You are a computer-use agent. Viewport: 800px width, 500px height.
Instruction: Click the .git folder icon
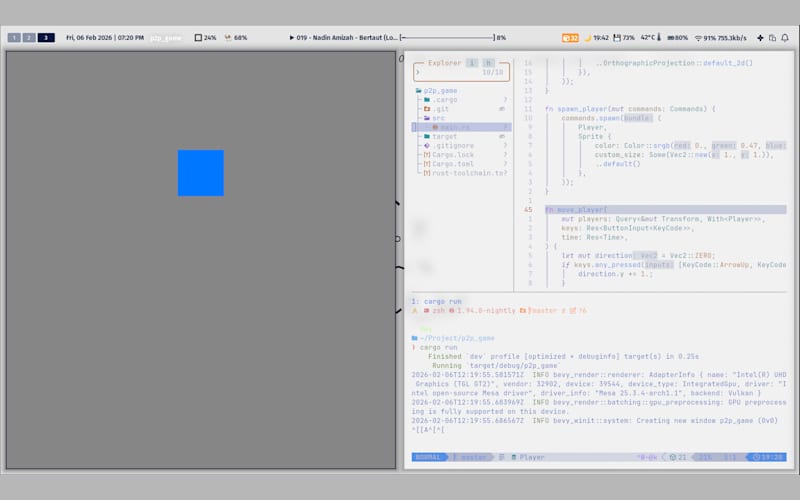coord(427,109)
